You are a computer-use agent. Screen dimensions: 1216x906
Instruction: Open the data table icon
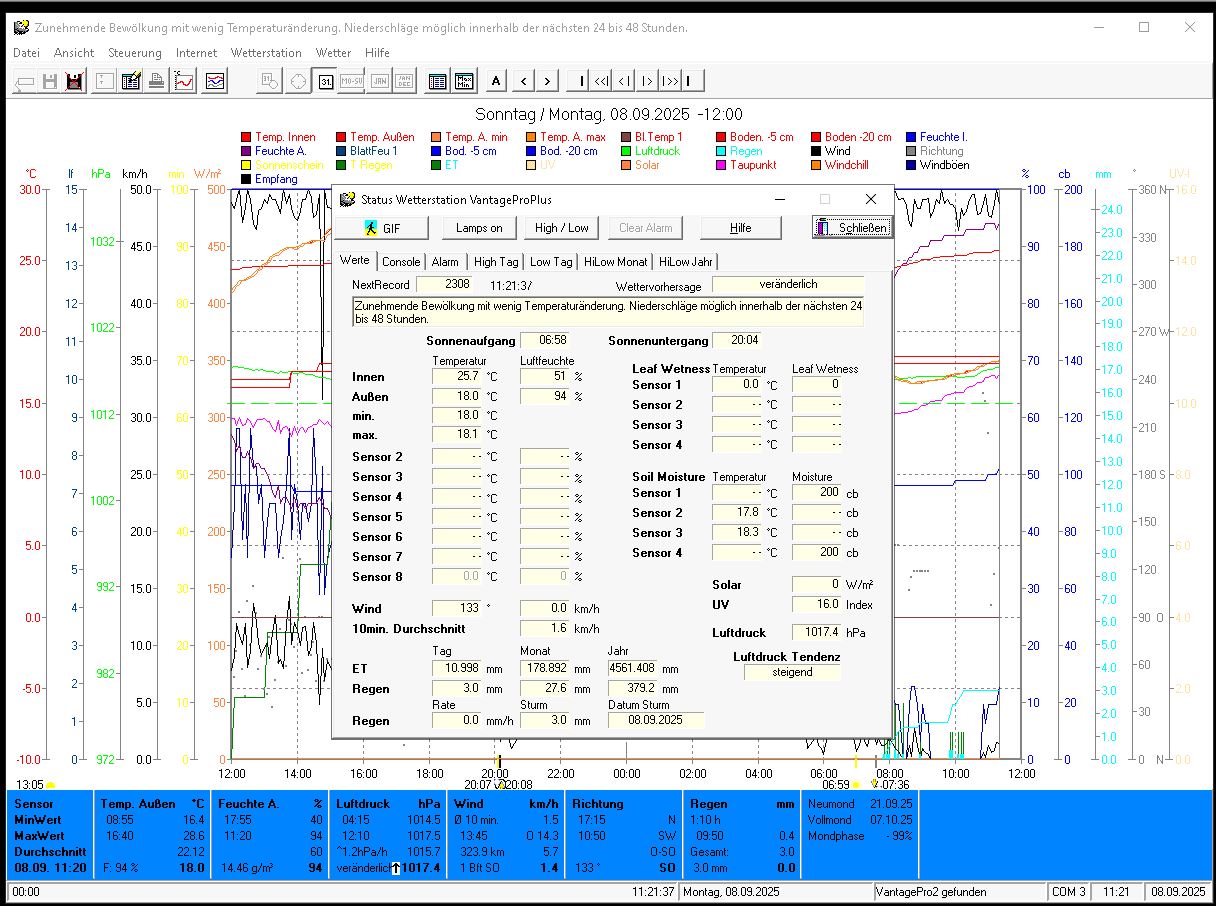pyautogui.click(x=437, y=82)
